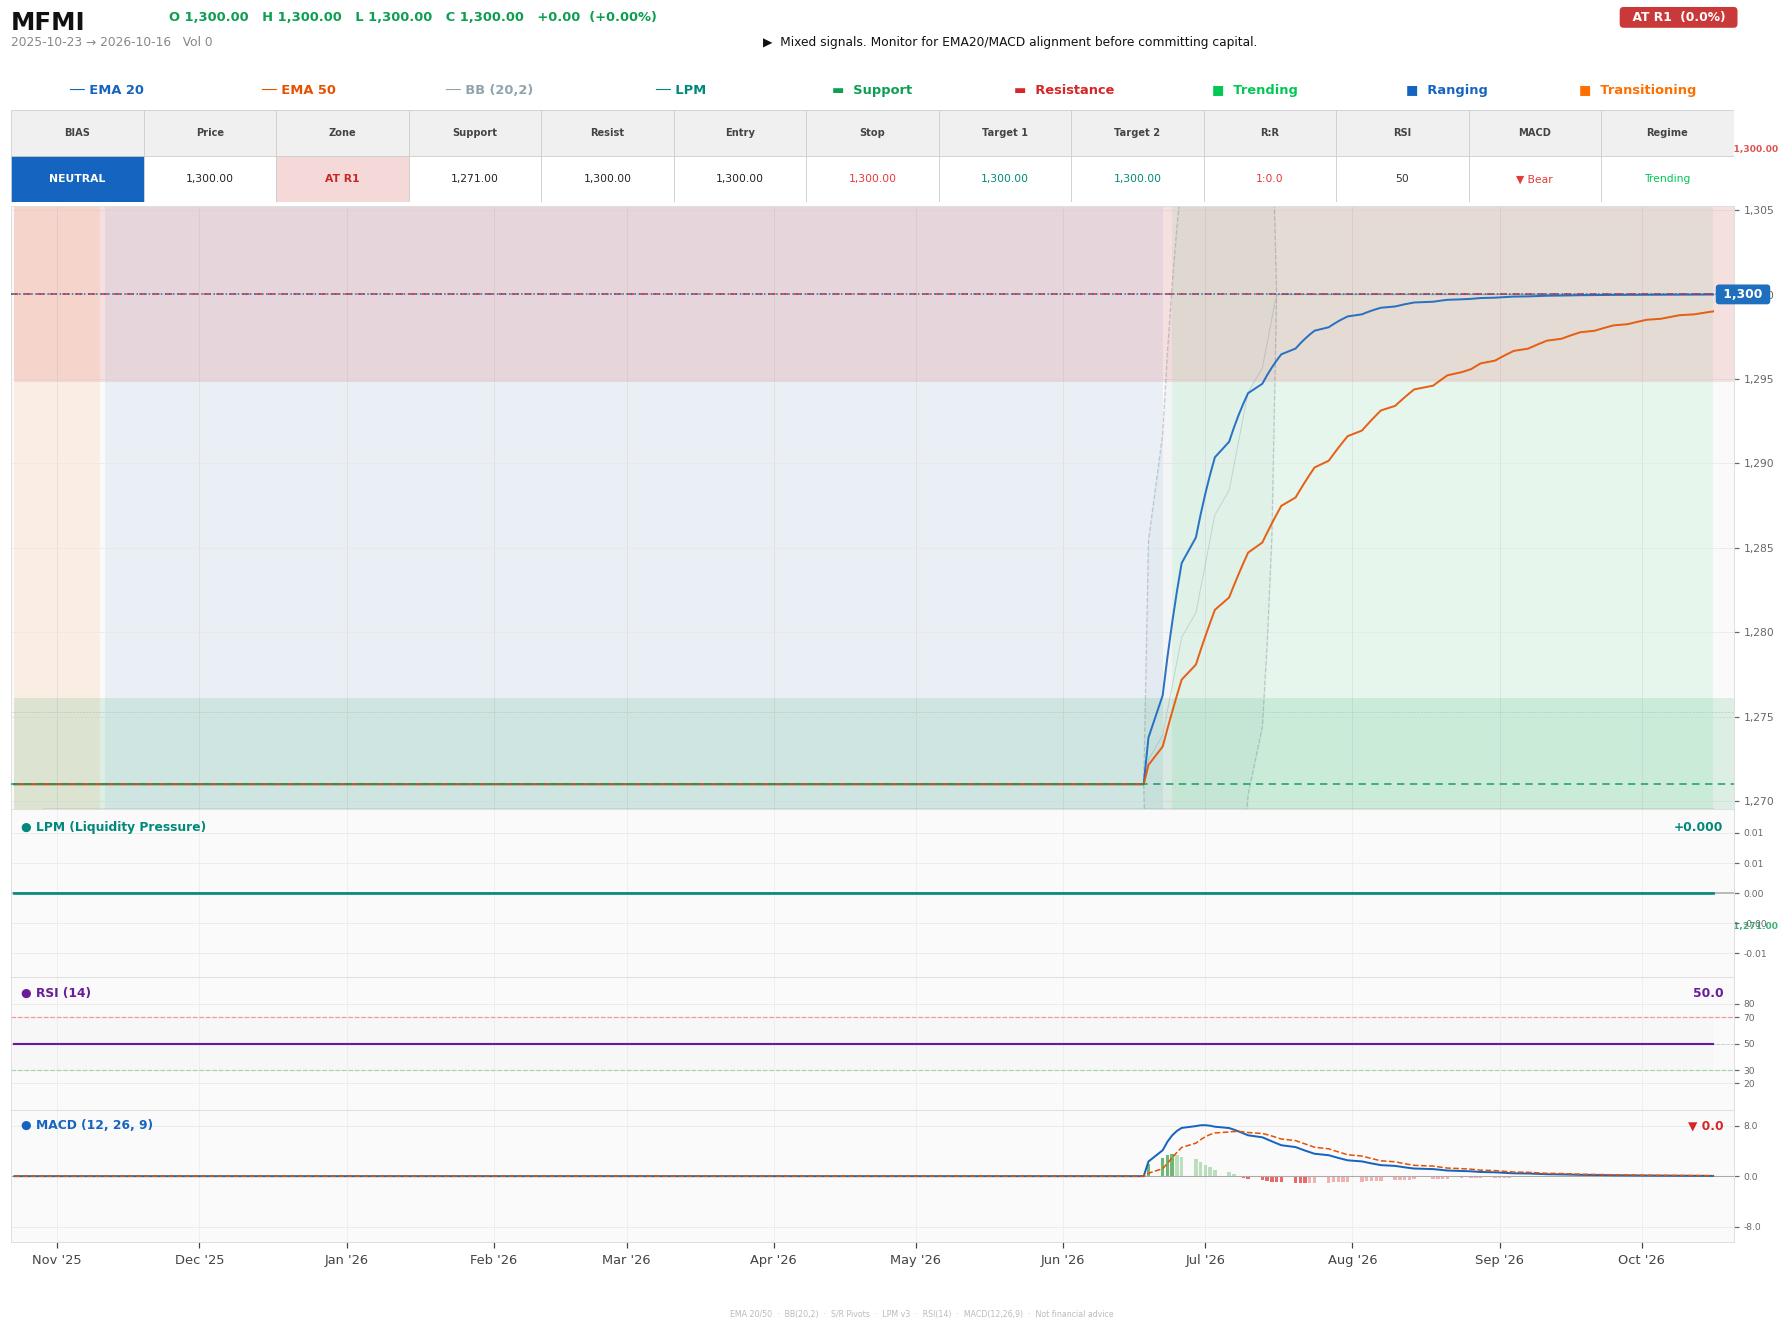
Task: Click the R:R column header
Action: (1269, 133)
